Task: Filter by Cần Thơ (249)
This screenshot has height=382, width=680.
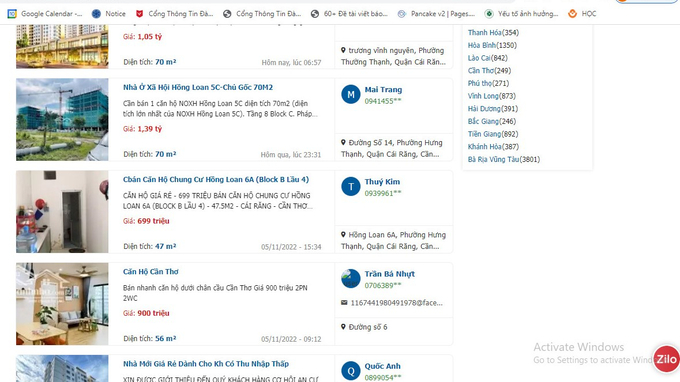Action: coord(489,70)
